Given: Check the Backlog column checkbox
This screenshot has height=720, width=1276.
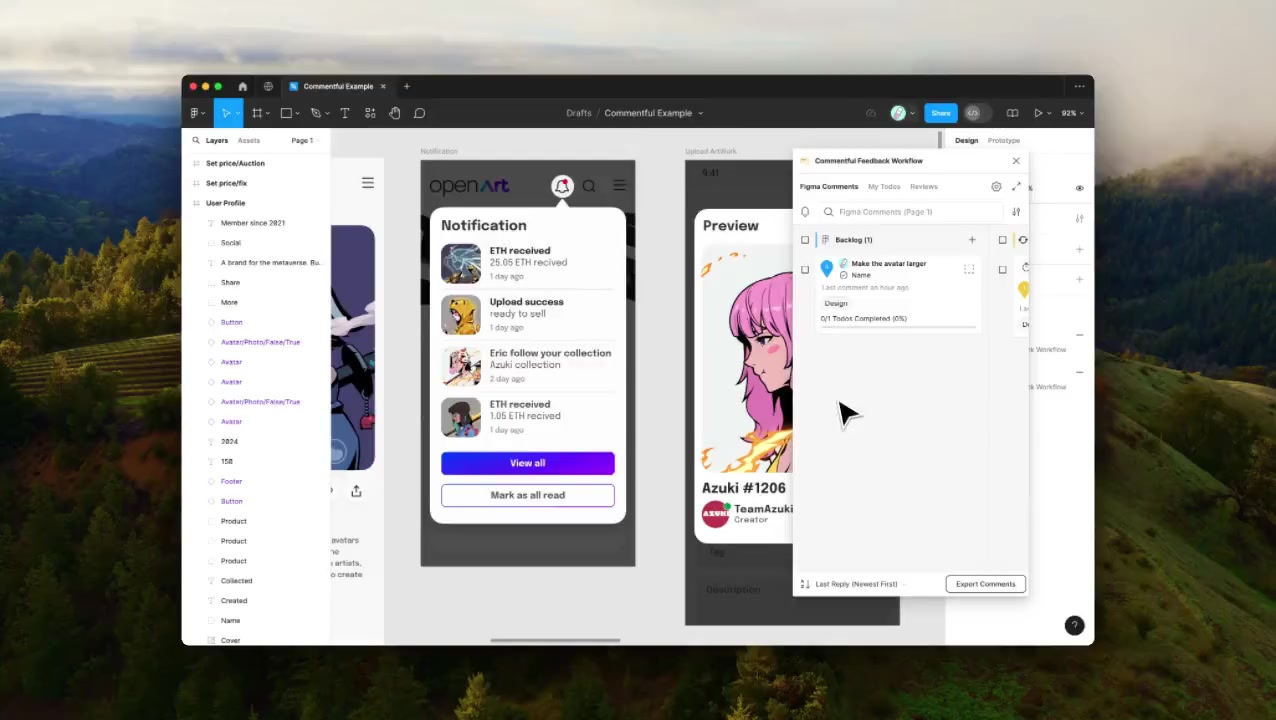Looking at the screenshot, I should point(805,240).
